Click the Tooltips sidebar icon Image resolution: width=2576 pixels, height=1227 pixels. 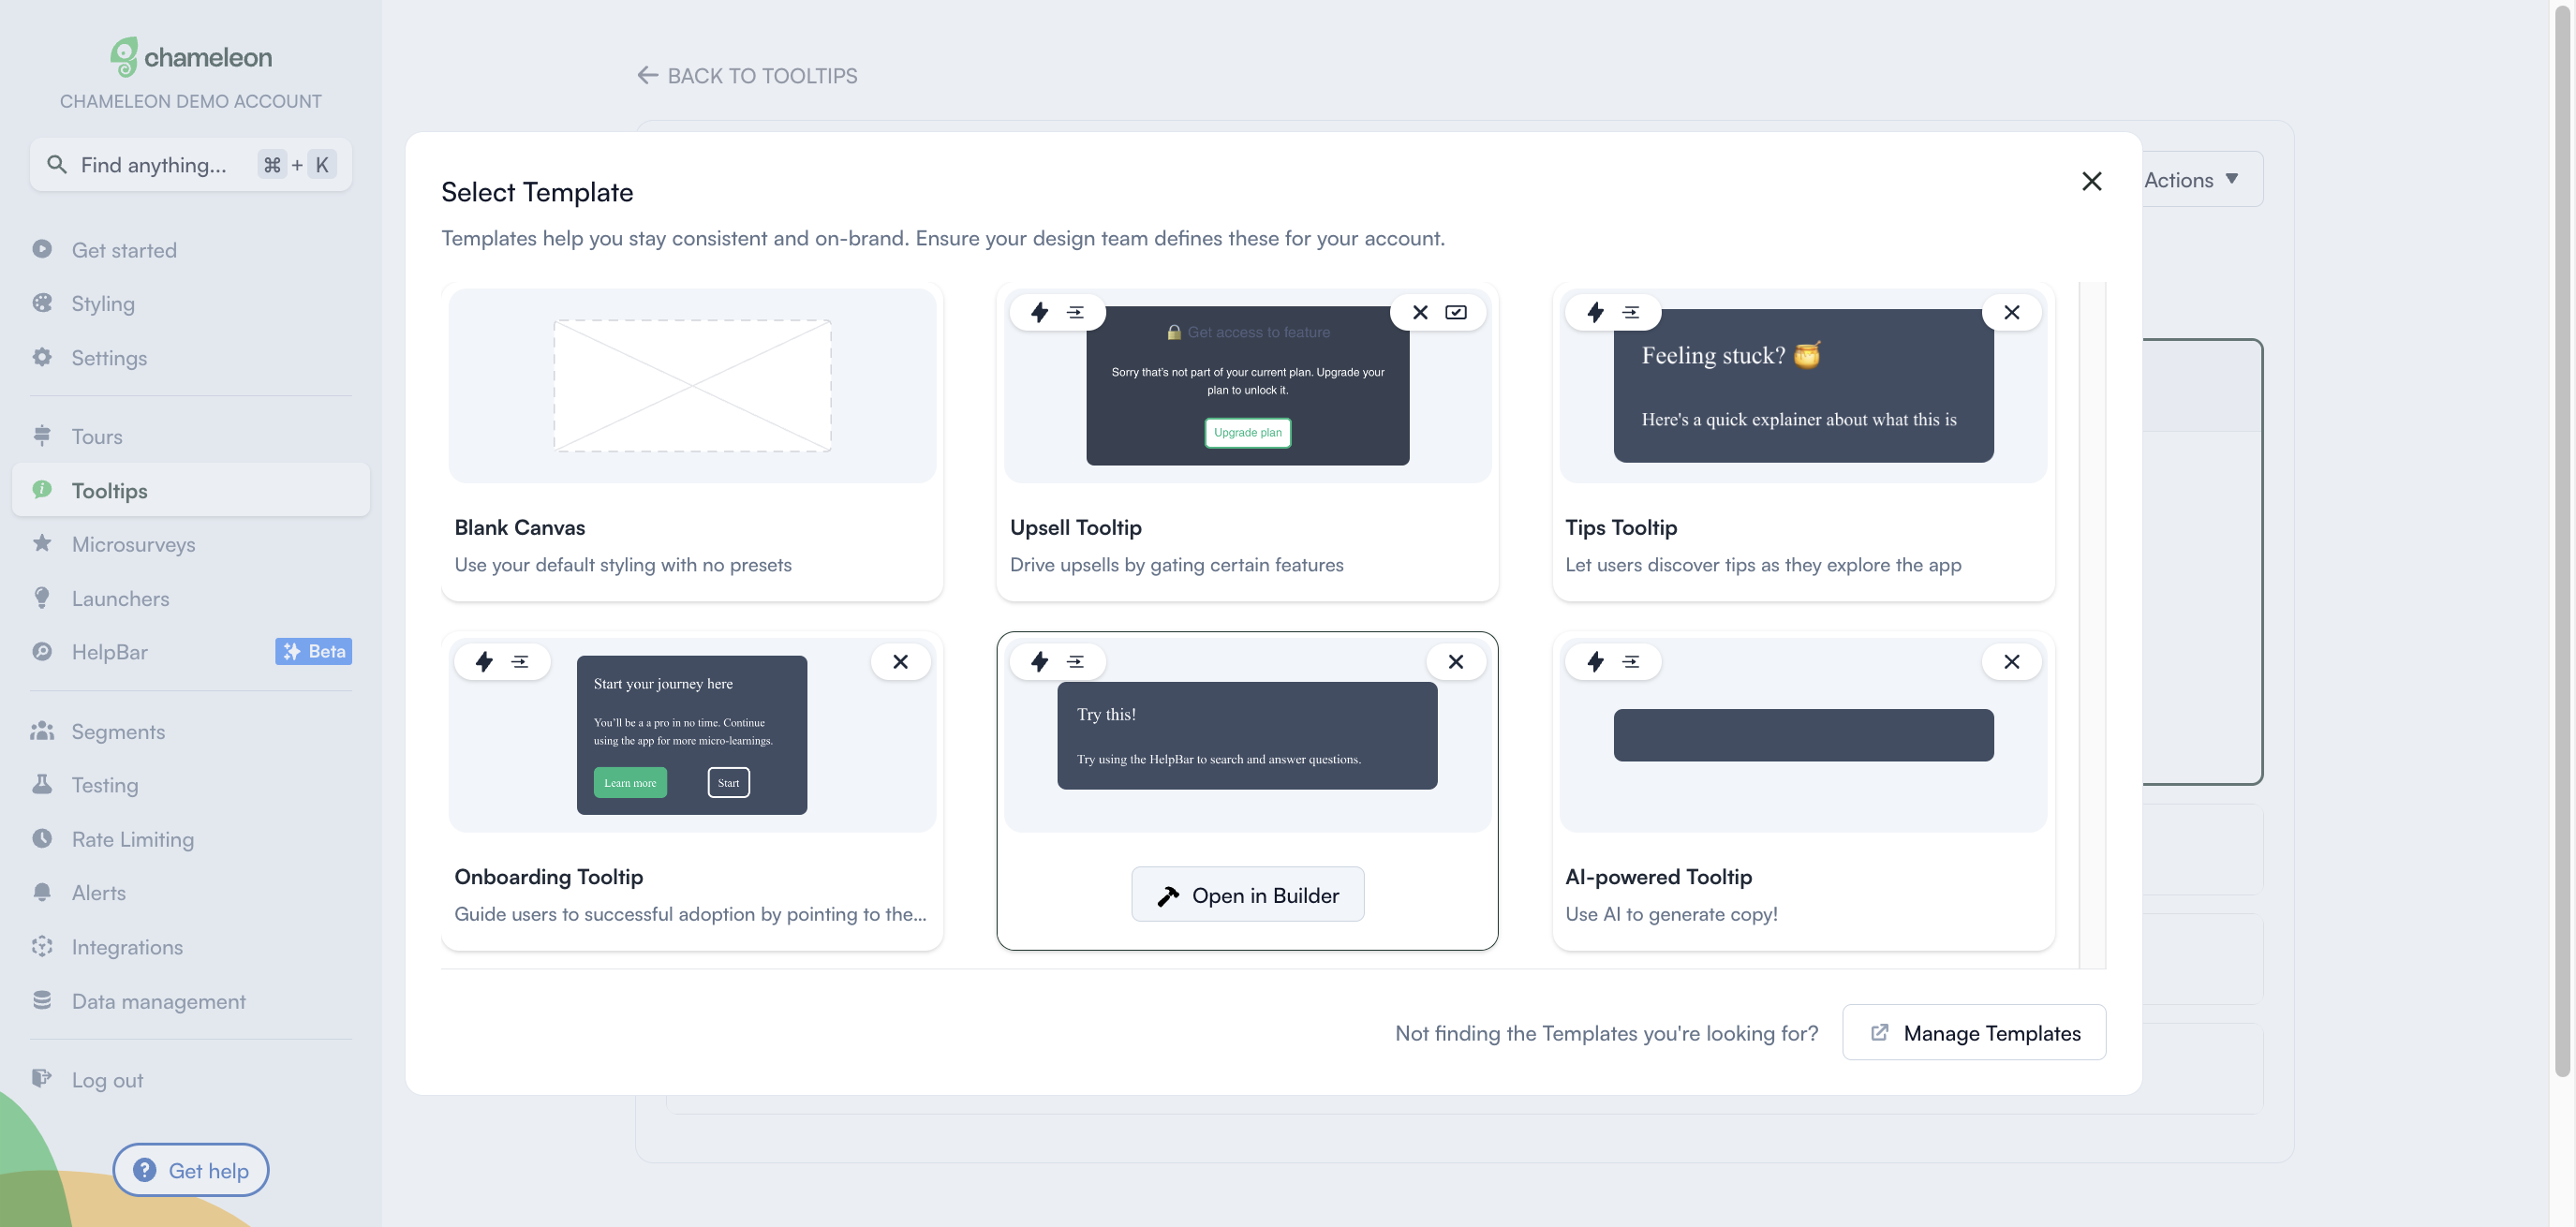coord(41,488)
